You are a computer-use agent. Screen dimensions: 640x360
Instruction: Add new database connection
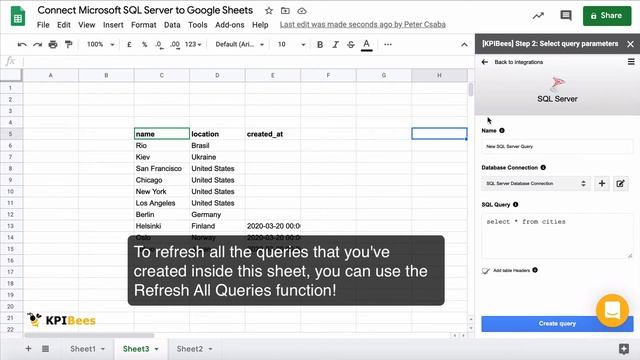coord(602,184)
